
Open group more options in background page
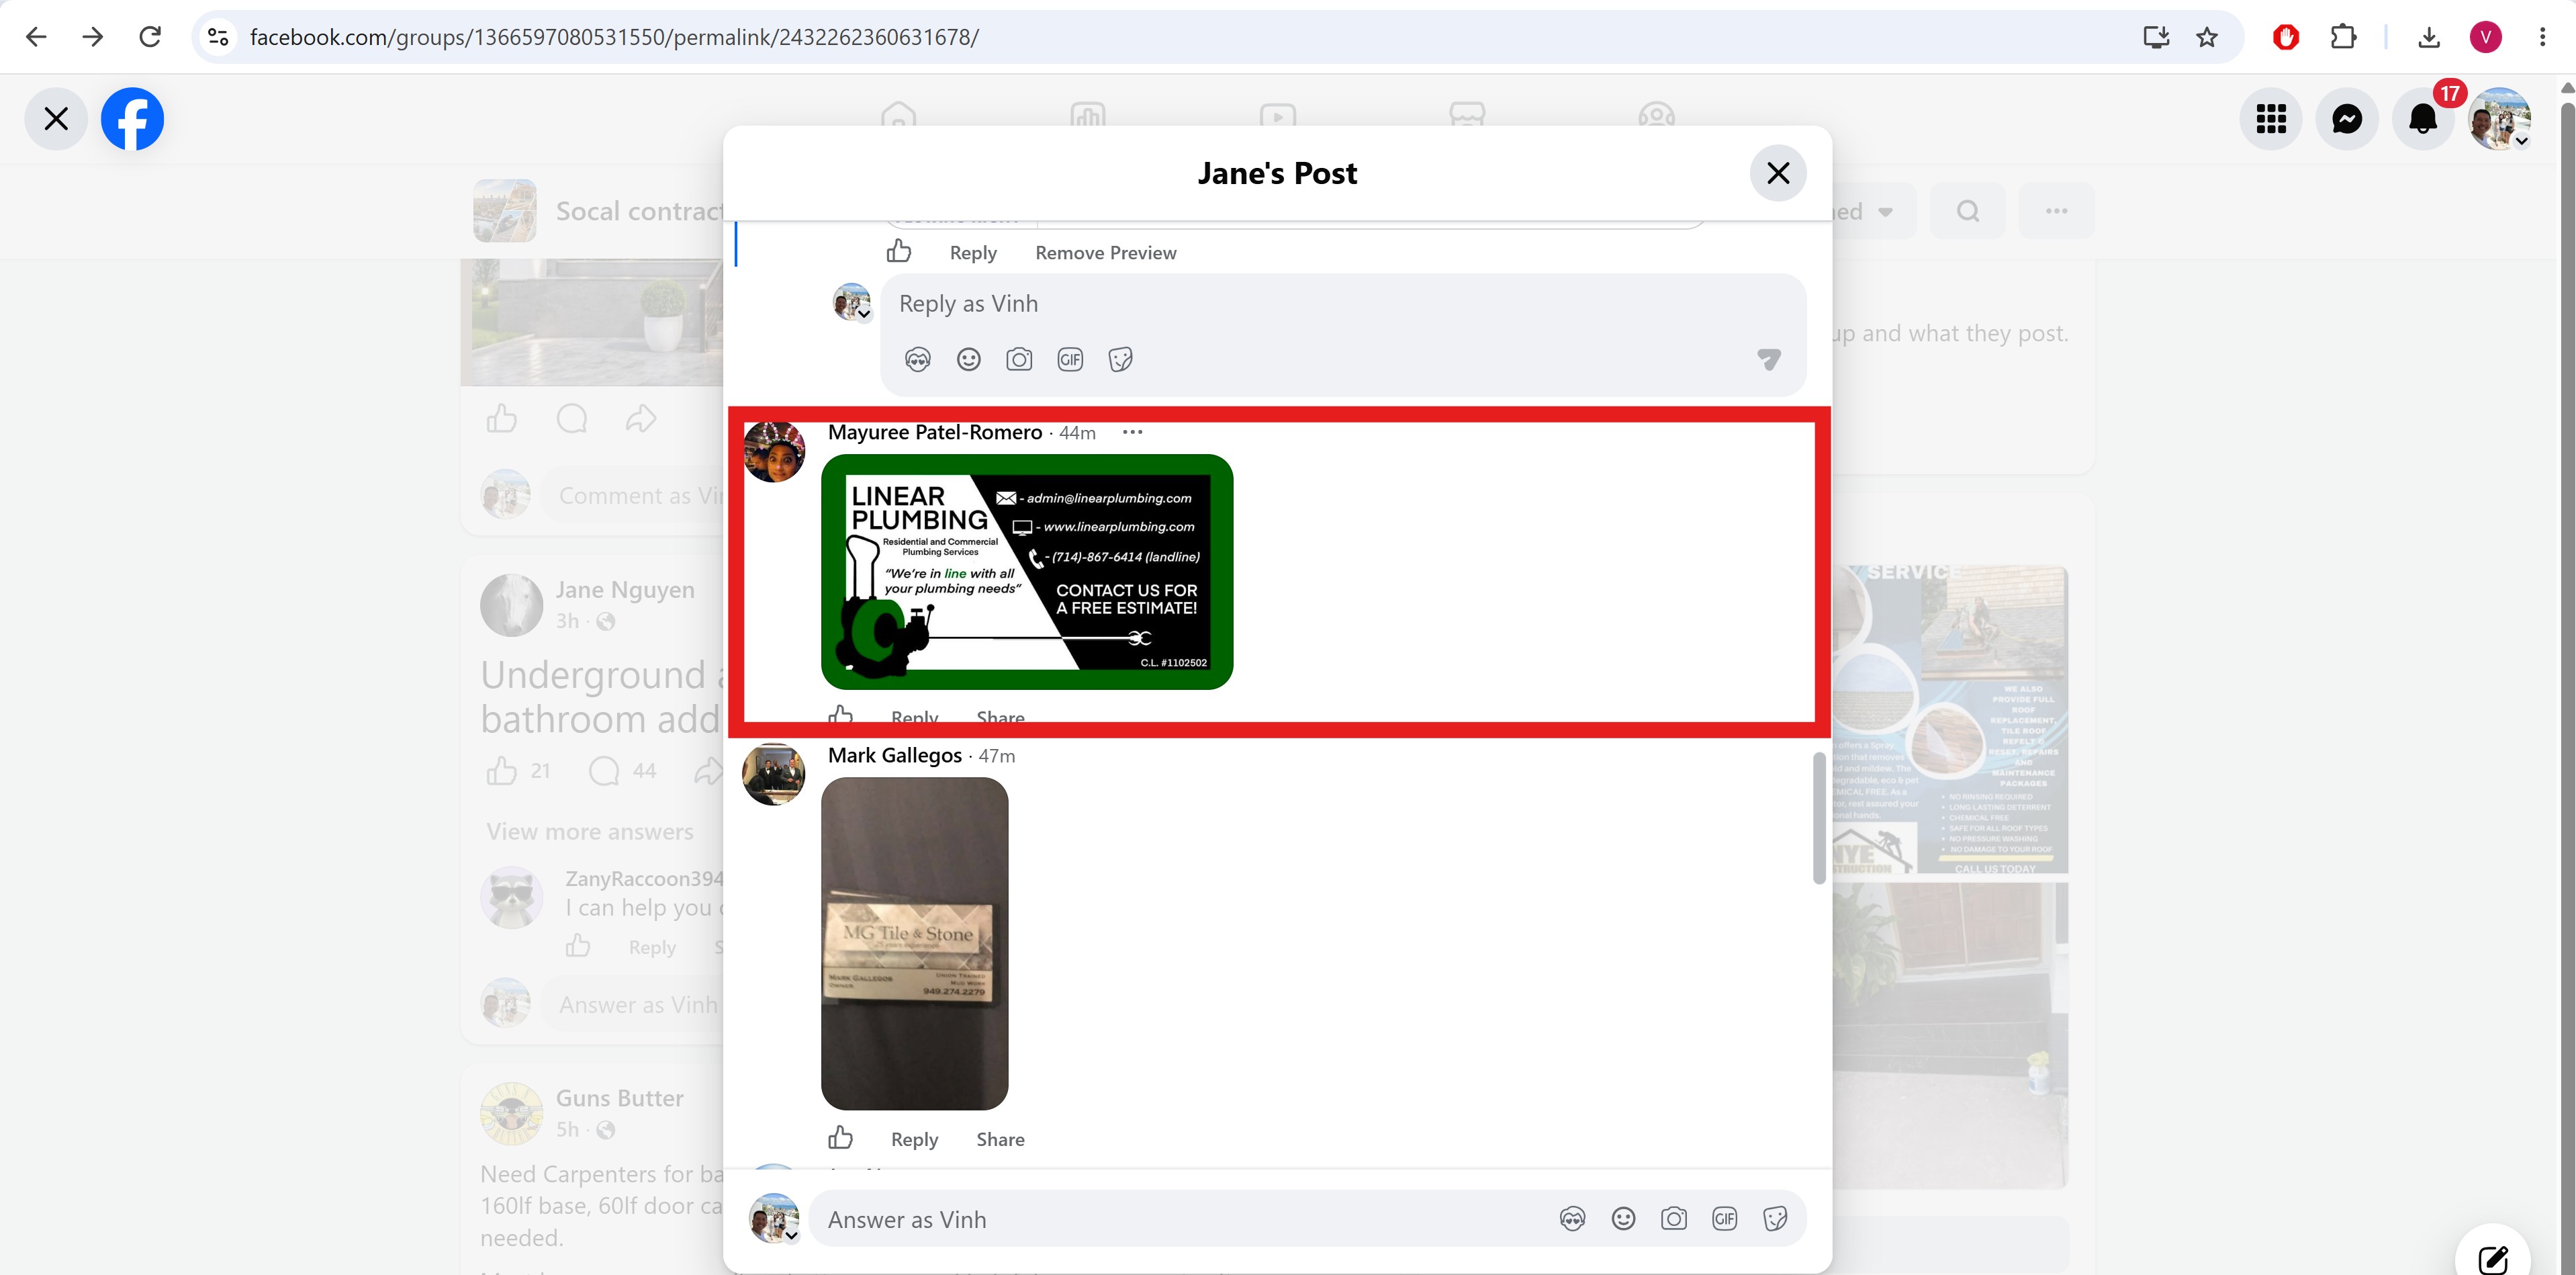pos(2056,211)
